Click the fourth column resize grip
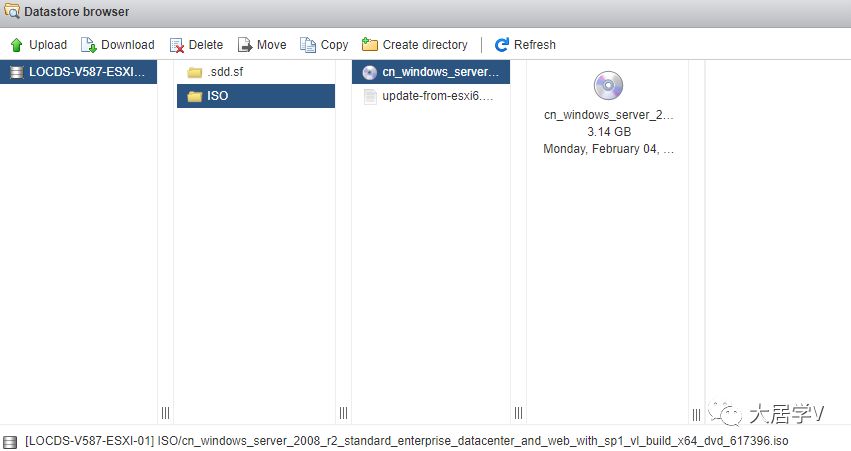The image size is (851, 451). (696, 415)
